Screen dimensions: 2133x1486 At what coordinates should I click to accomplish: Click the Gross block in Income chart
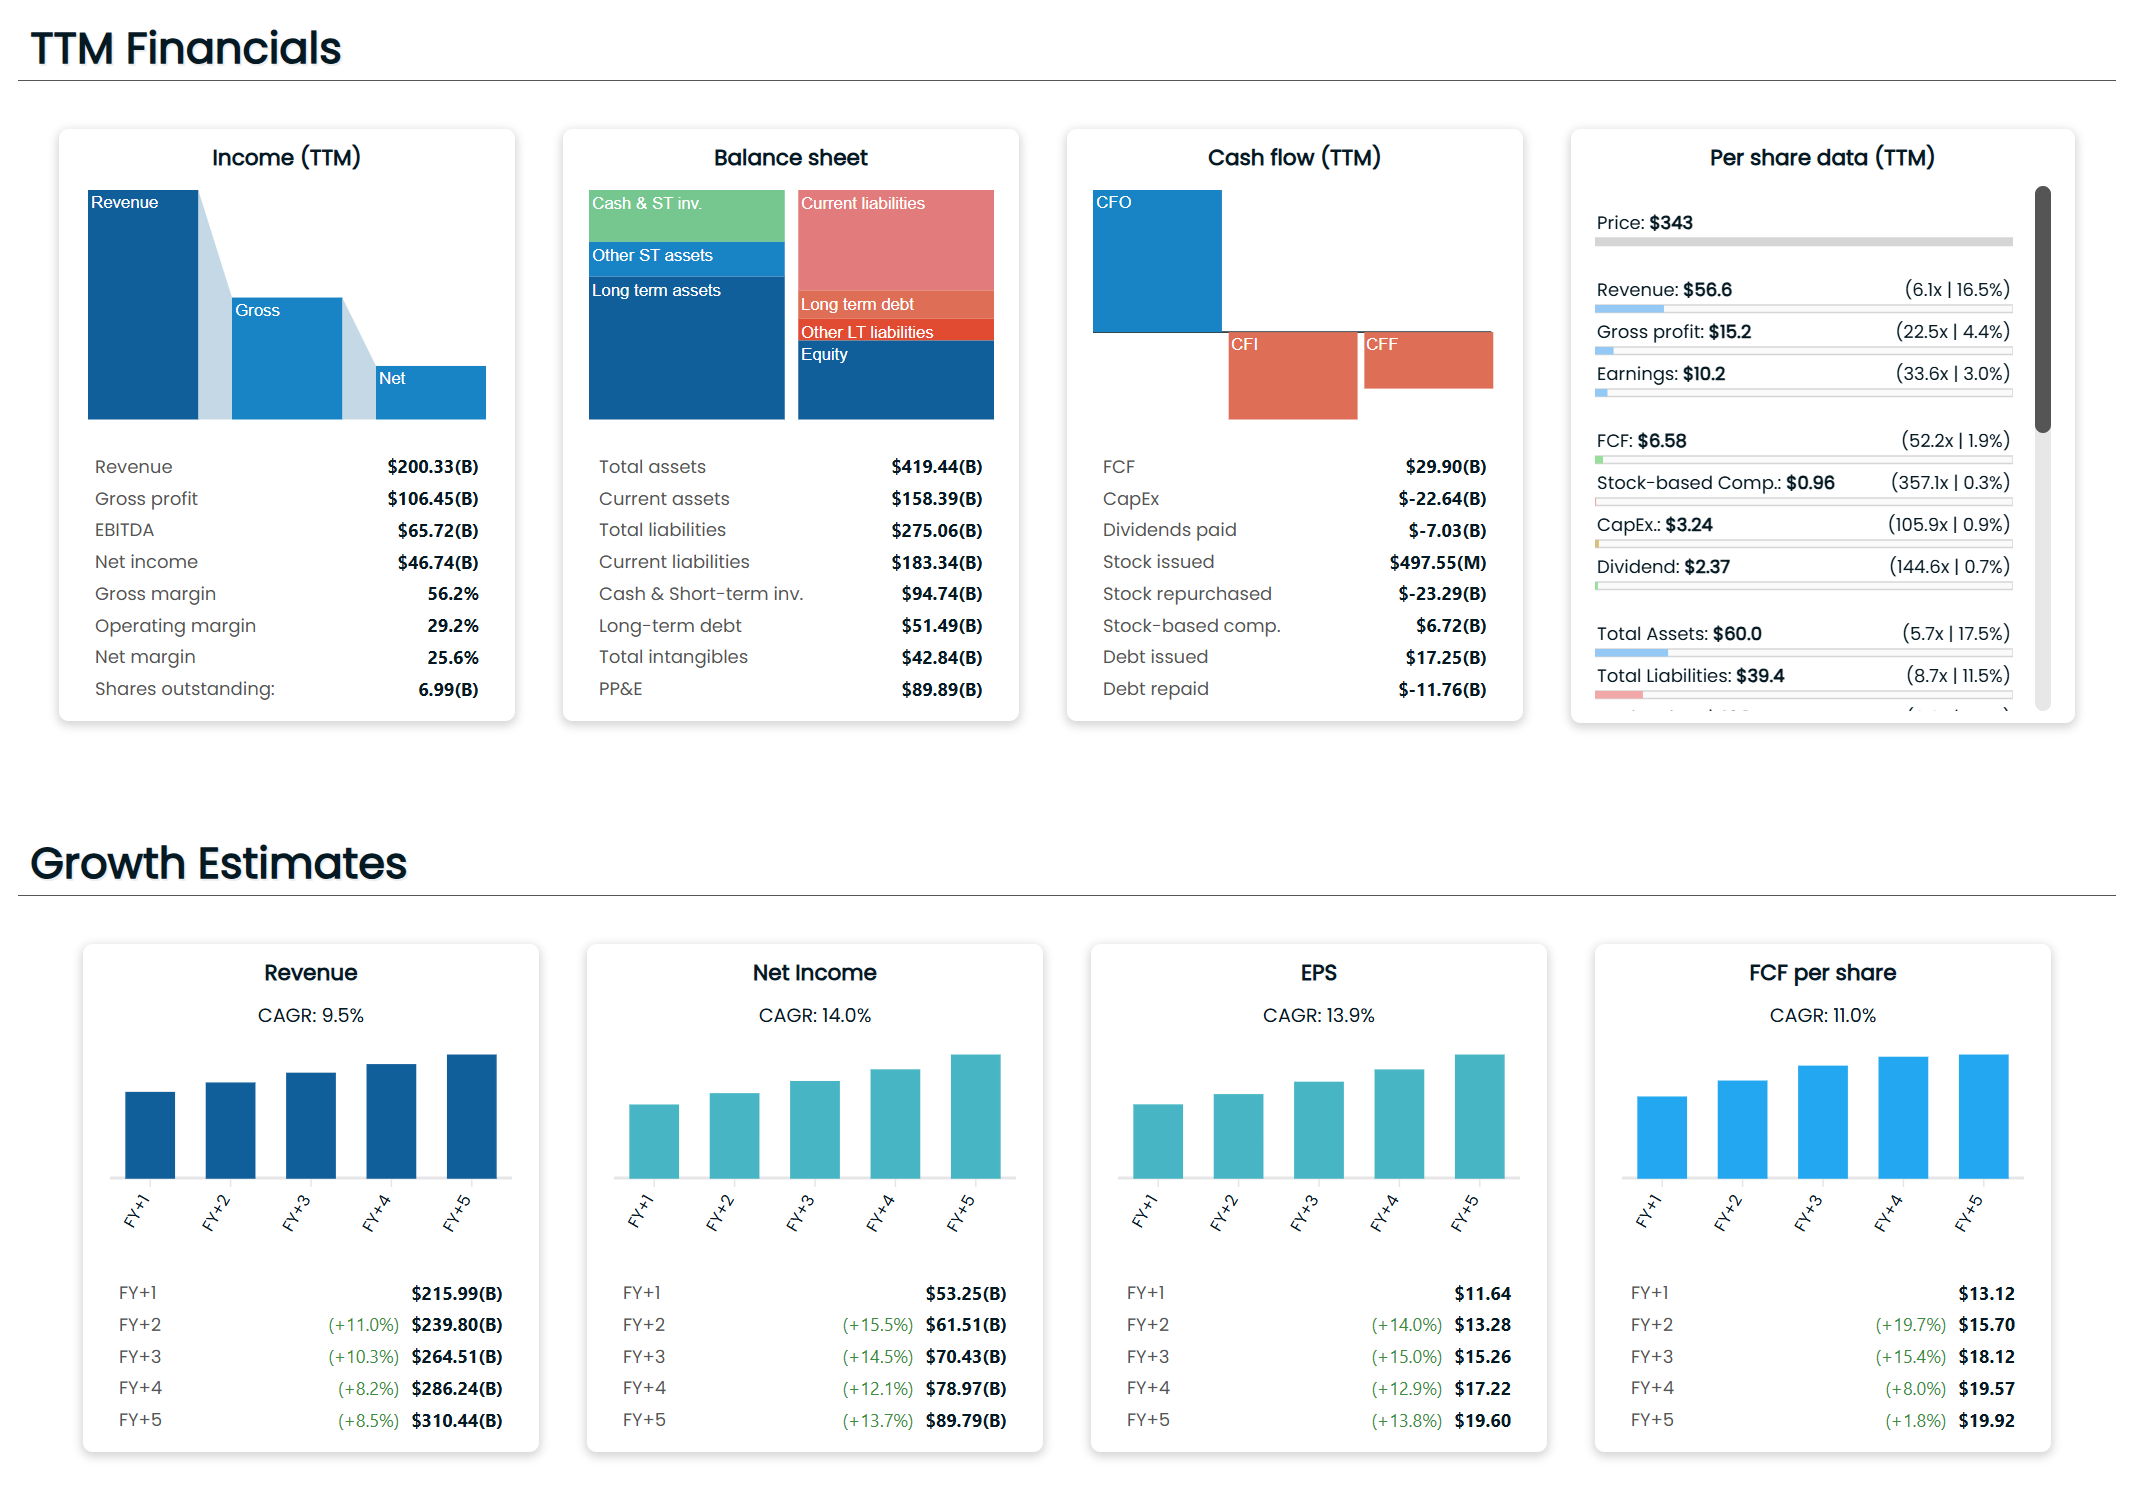(x=286, y=358)
